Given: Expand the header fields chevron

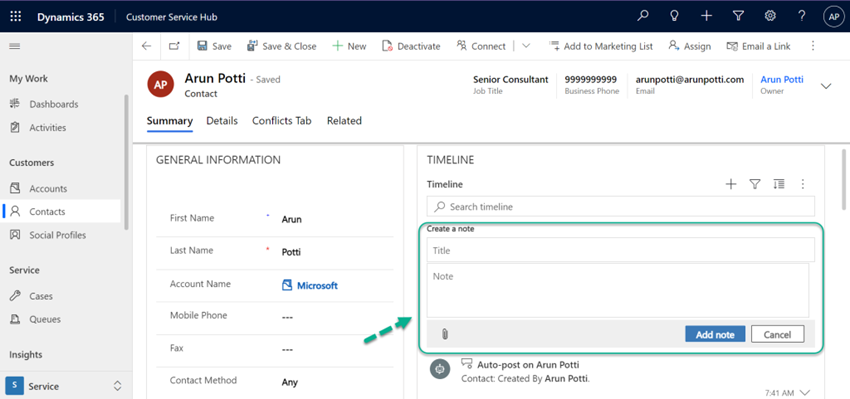Looking at the screenshot, I should 826,86.
